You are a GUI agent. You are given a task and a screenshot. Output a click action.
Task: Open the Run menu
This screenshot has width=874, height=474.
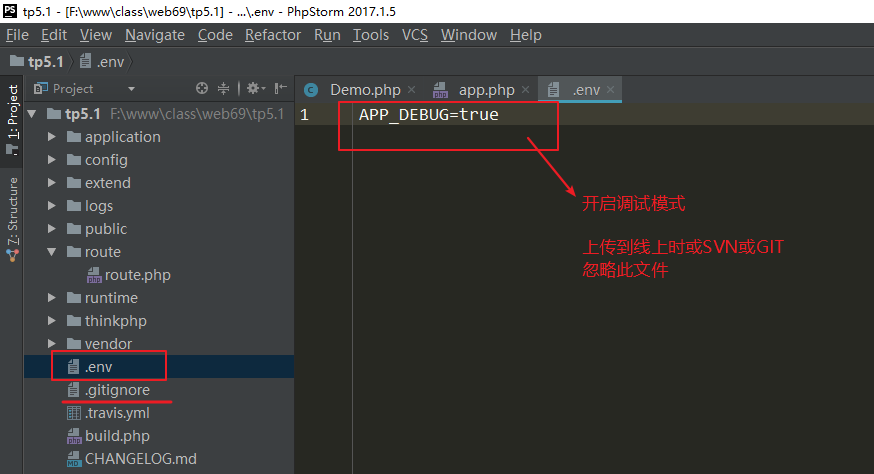pos(327,35)
